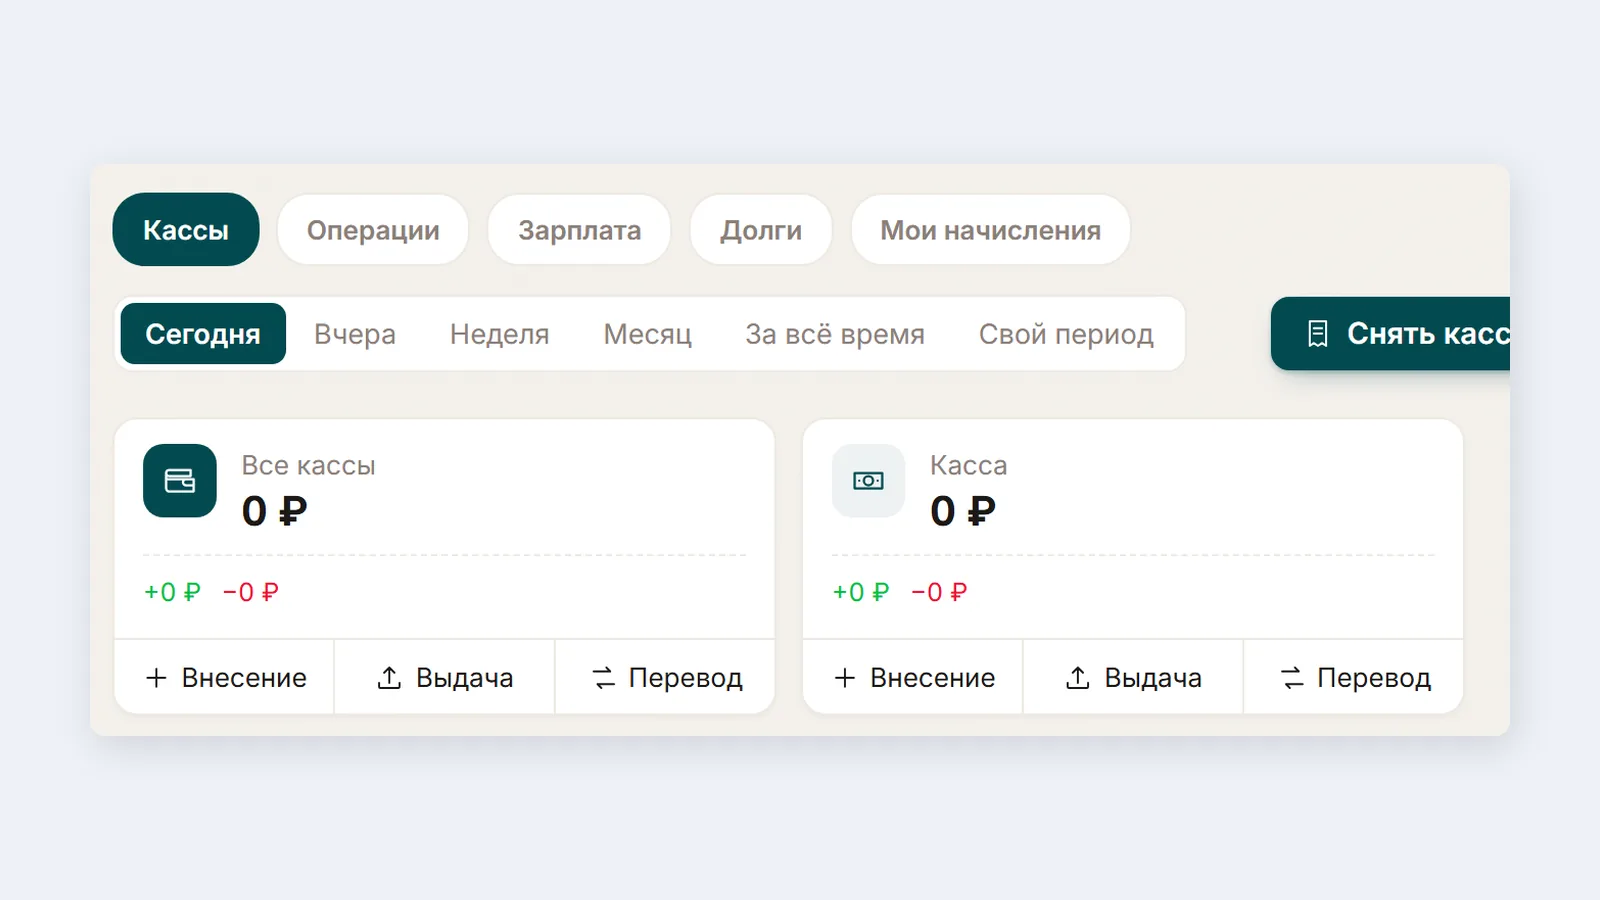Viewport: 1600px width, 900px height.
Task: Click Выдача in the Касса card
Action: [x=1133, y=678]
